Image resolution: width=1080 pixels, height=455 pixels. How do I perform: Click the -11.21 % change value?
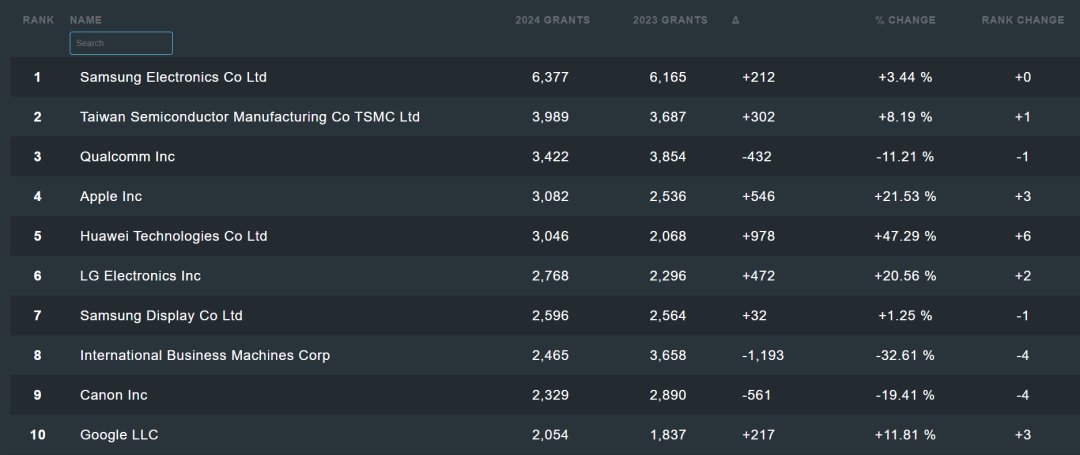click(905, 157)
